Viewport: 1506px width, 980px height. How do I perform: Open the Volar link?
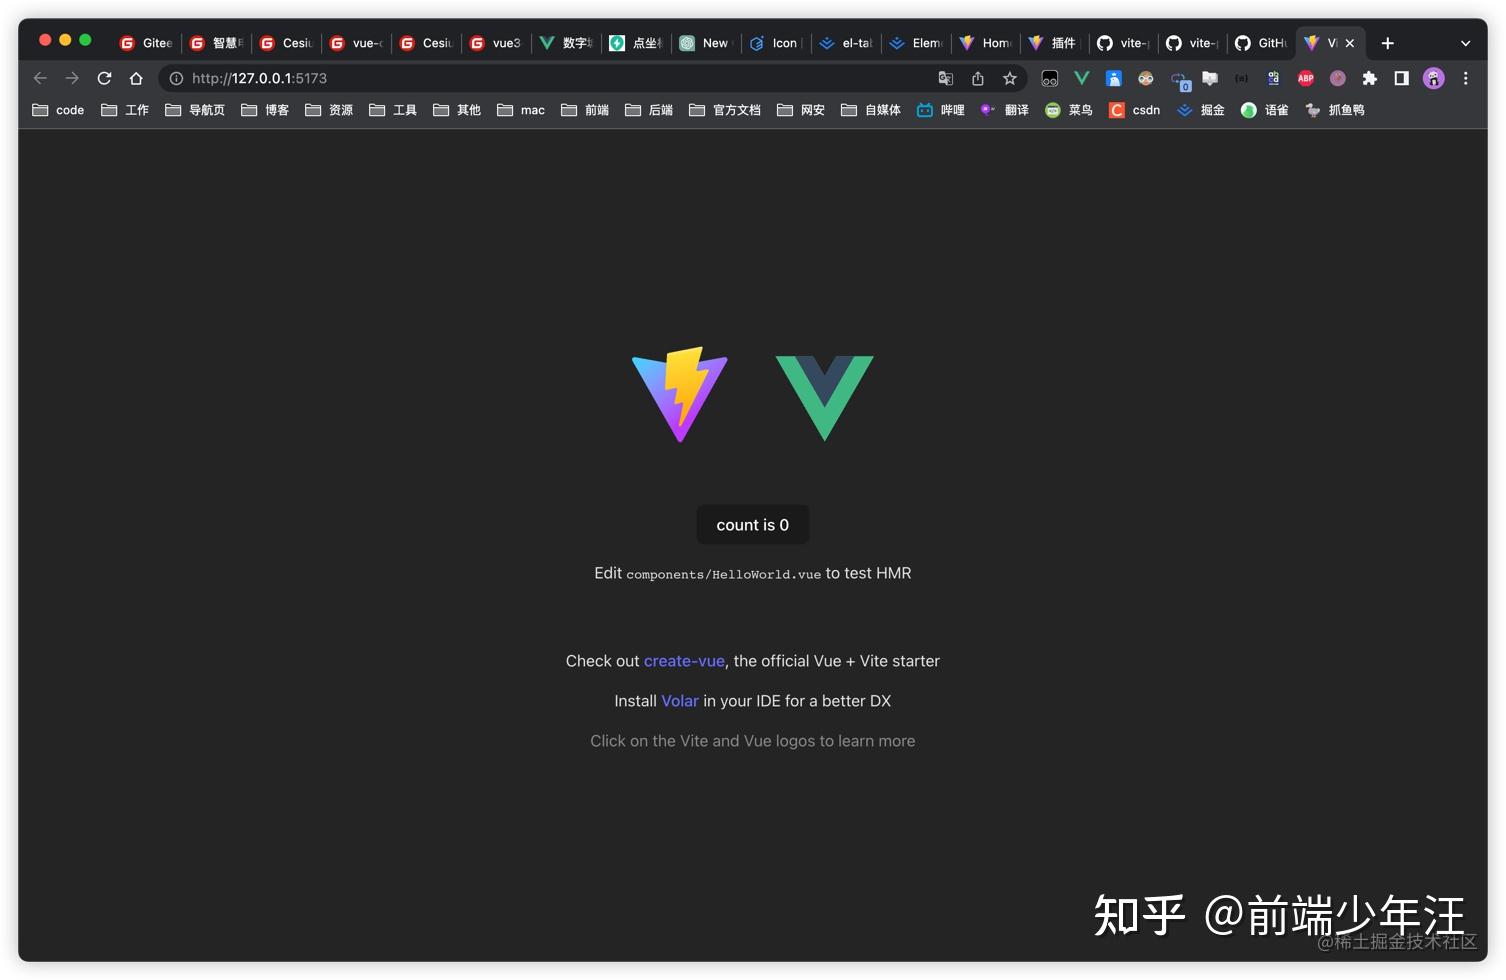[679, 701]
